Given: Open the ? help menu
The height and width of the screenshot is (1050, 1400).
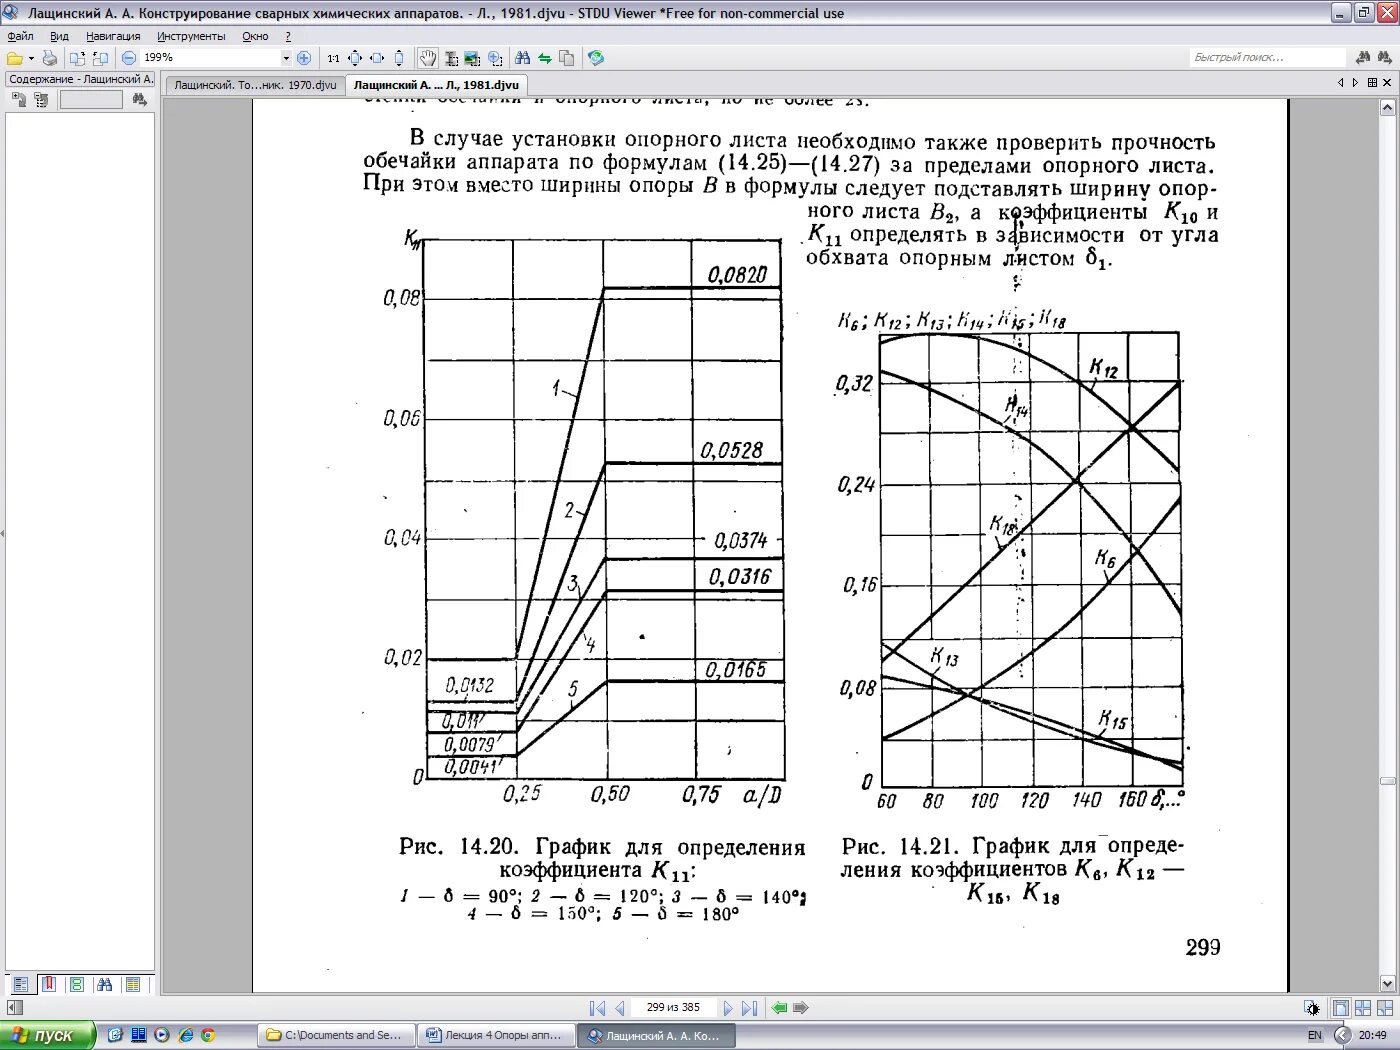Looking at the screenshot, I should pos(288,36).
